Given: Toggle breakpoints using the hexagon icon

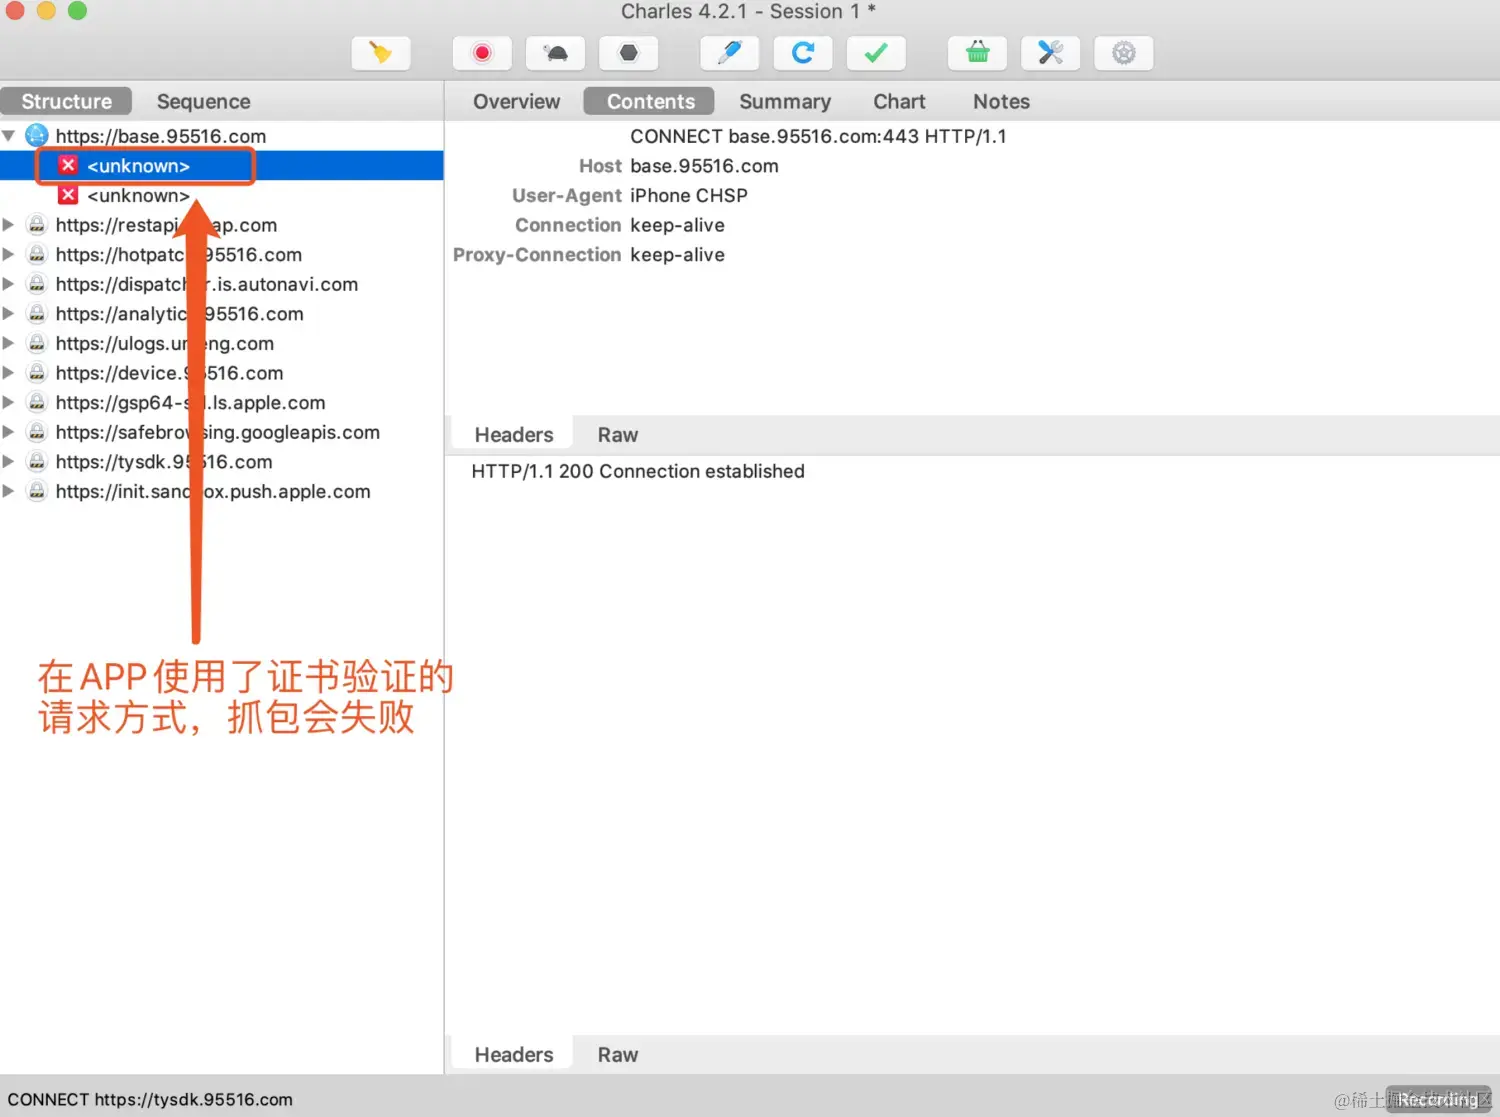Looking at the screenshot, I should (x=628, y=53).
